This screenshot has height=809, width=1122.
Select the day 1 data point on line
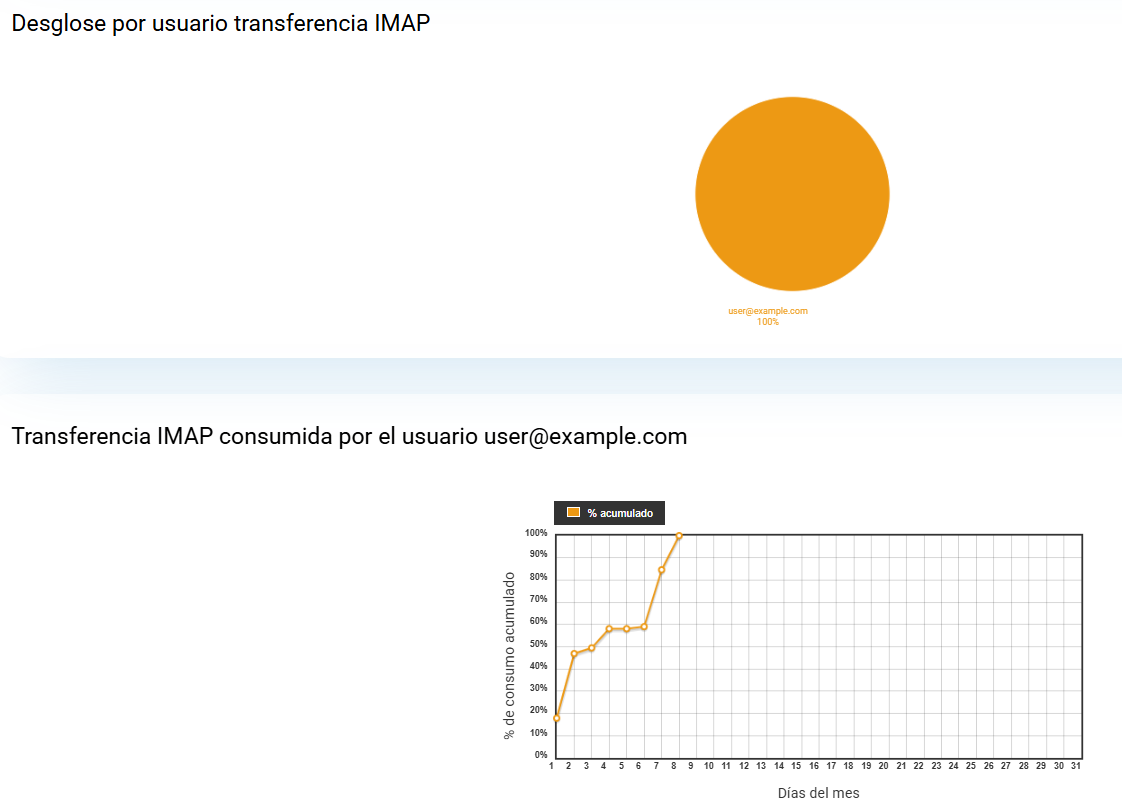coord(557,718)
